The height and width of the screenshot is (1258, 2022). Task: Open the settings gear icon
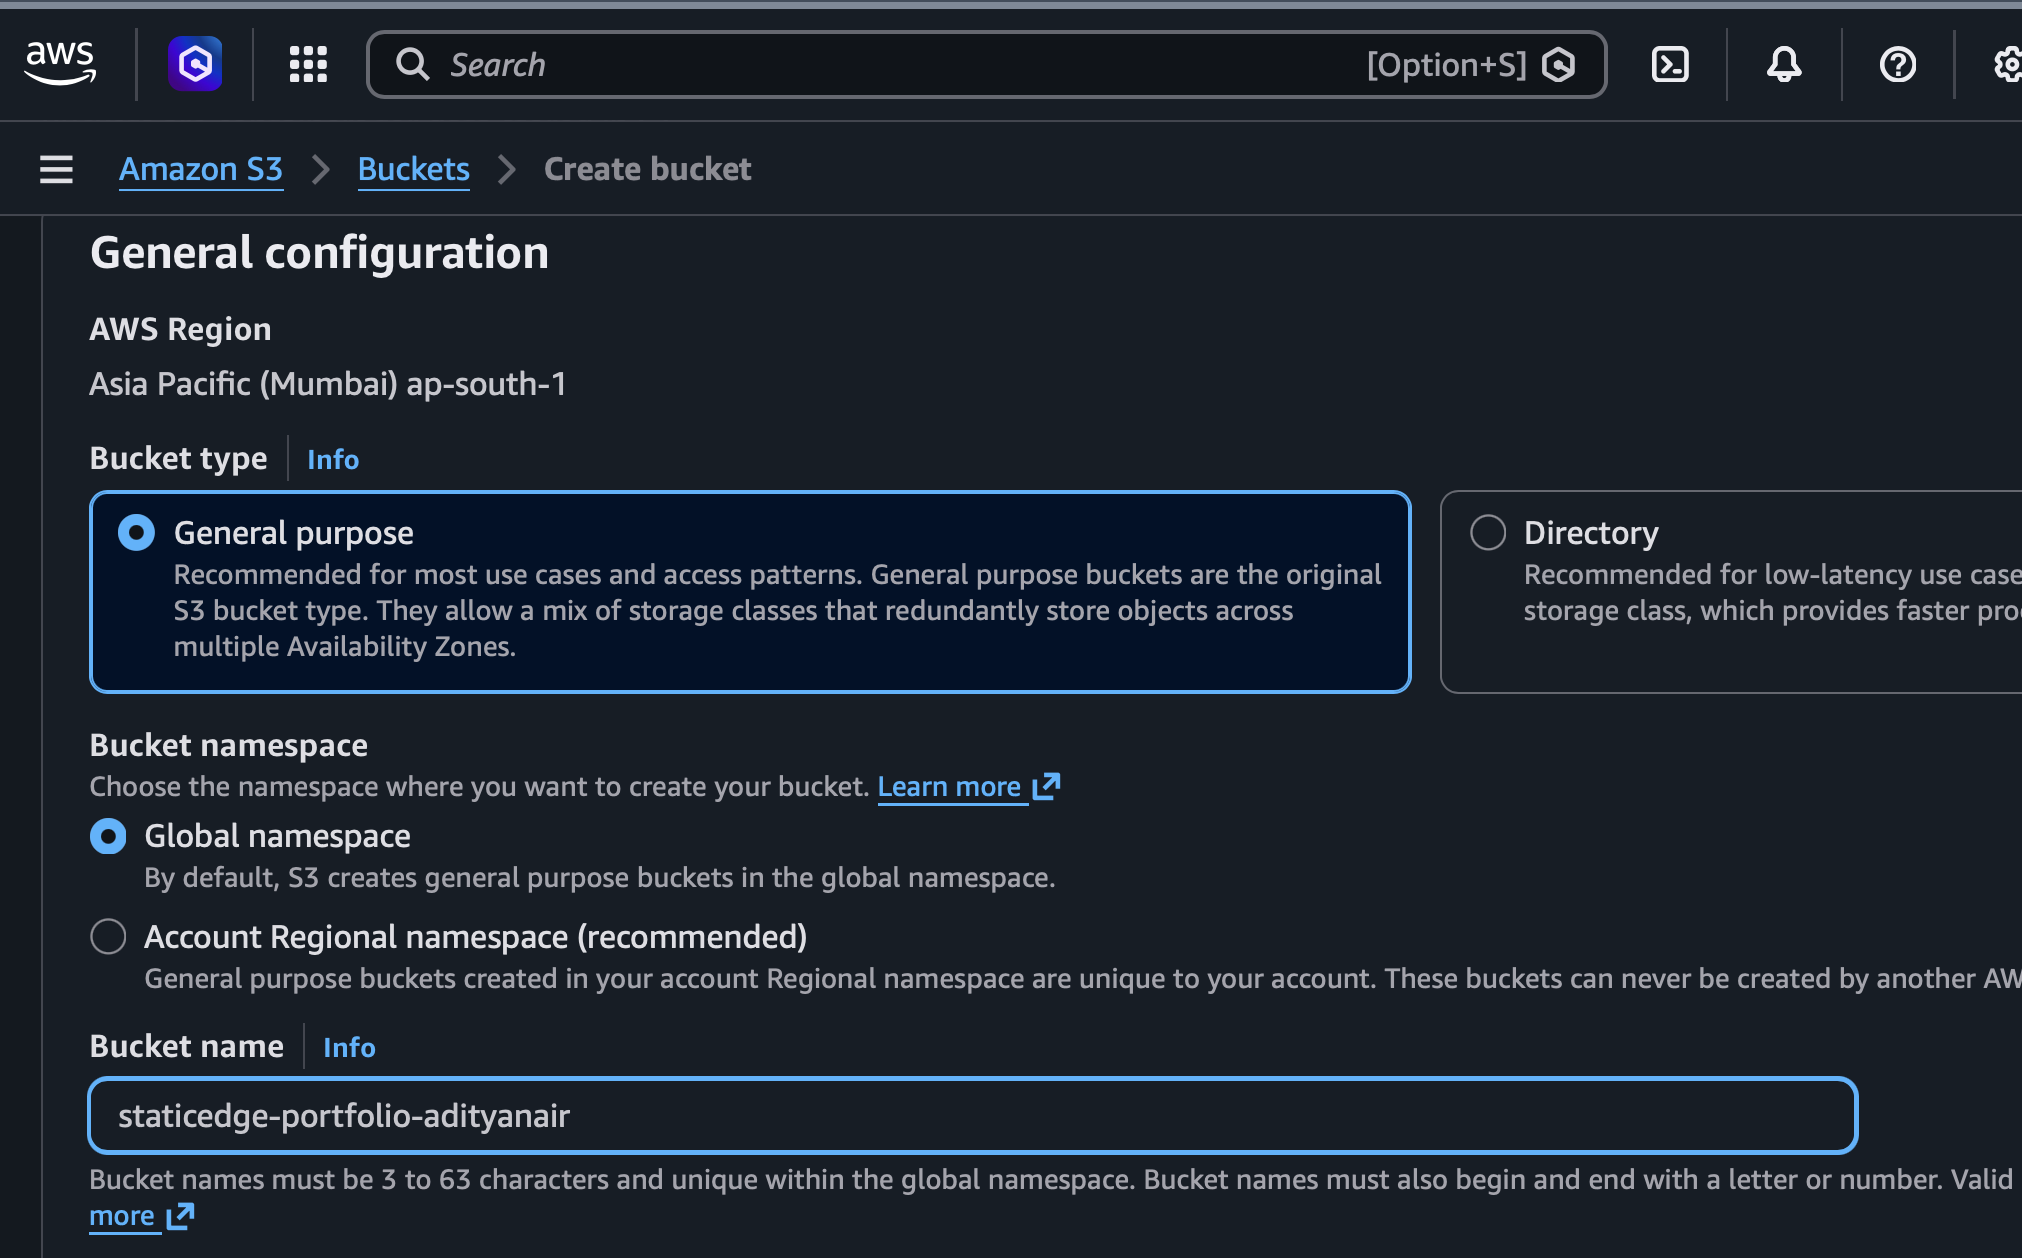2008,65
